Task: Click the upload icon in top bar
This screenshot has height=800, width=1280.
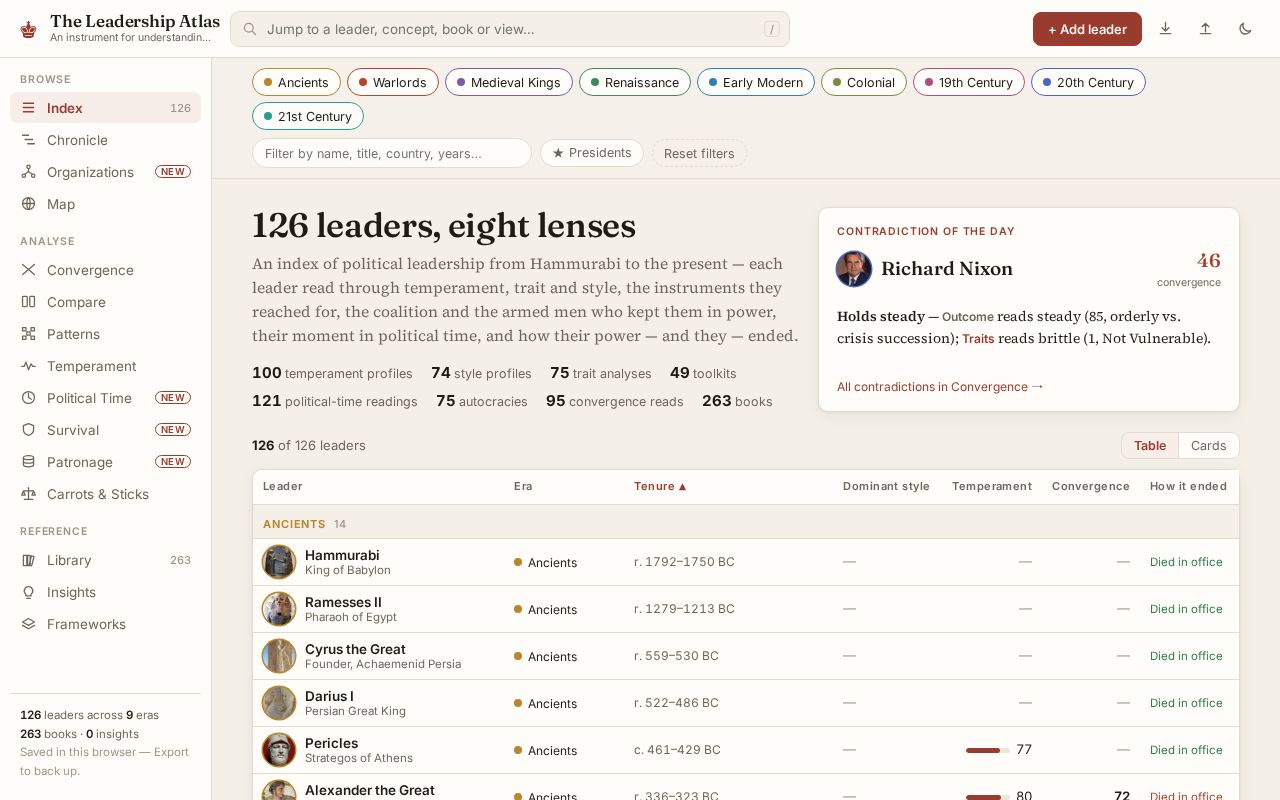Action: pyautogui.click(x=1205, y=29)
